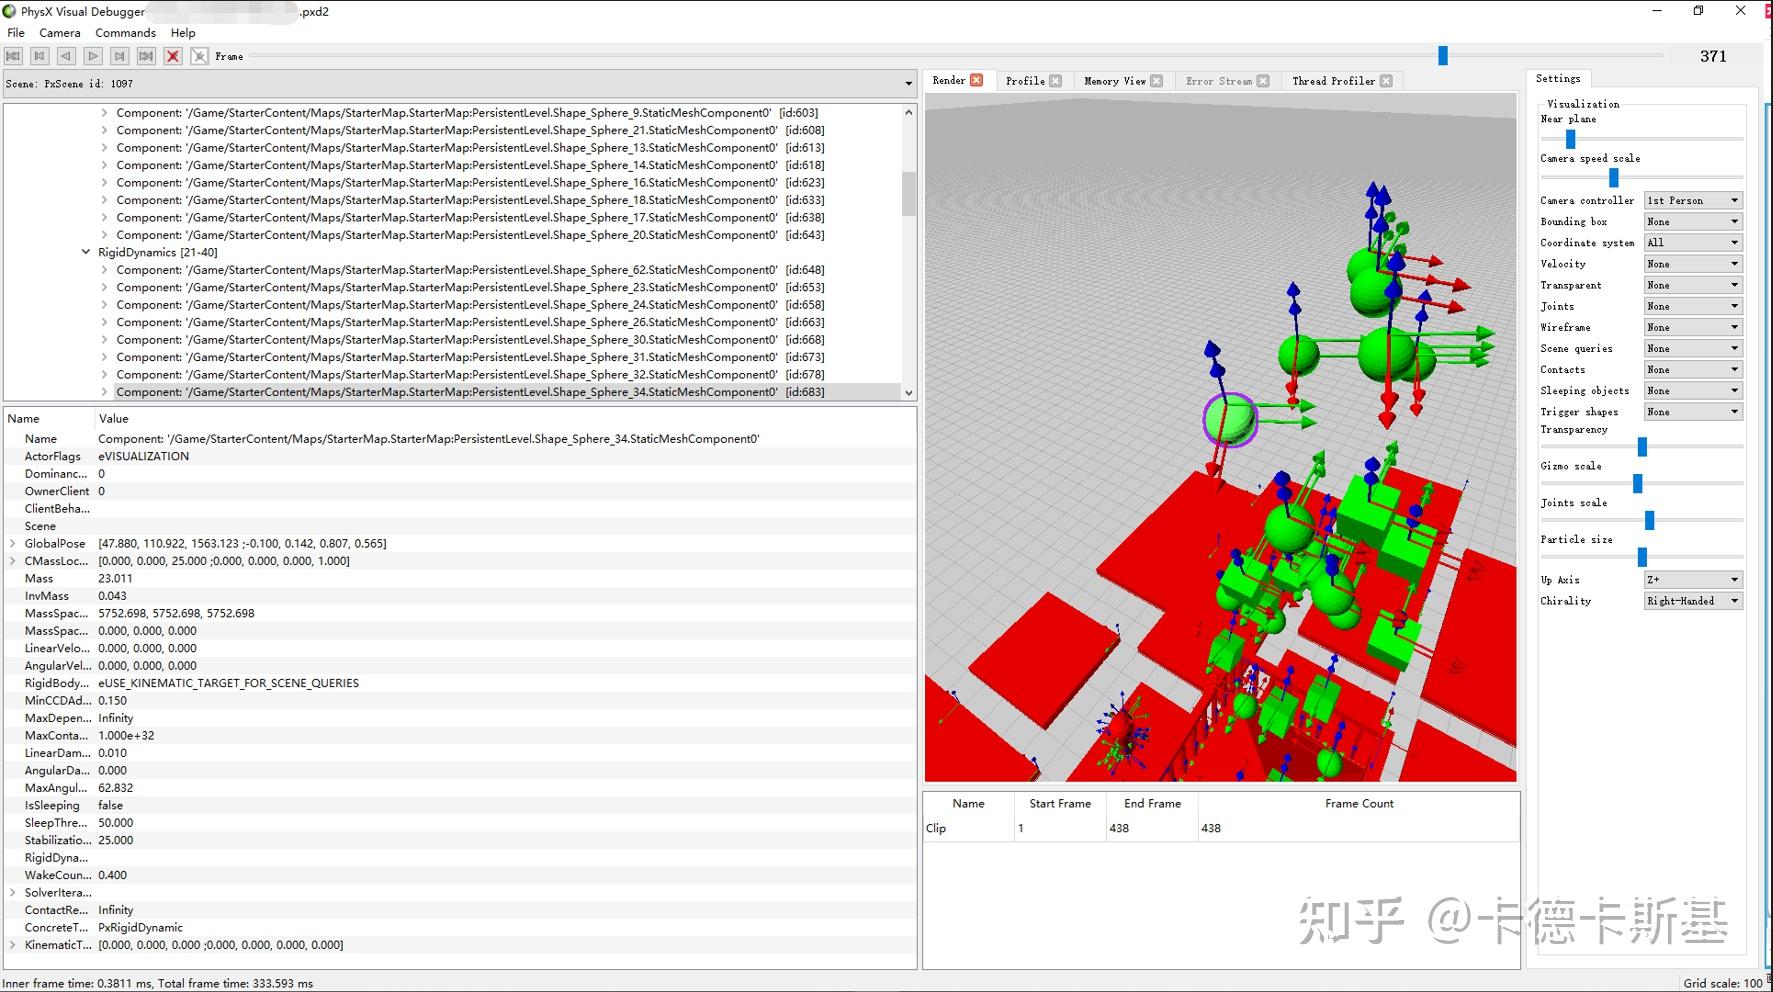Click the purple-outlined selected sphere in viewport
1773x992 pixels.
point(1230,420)
